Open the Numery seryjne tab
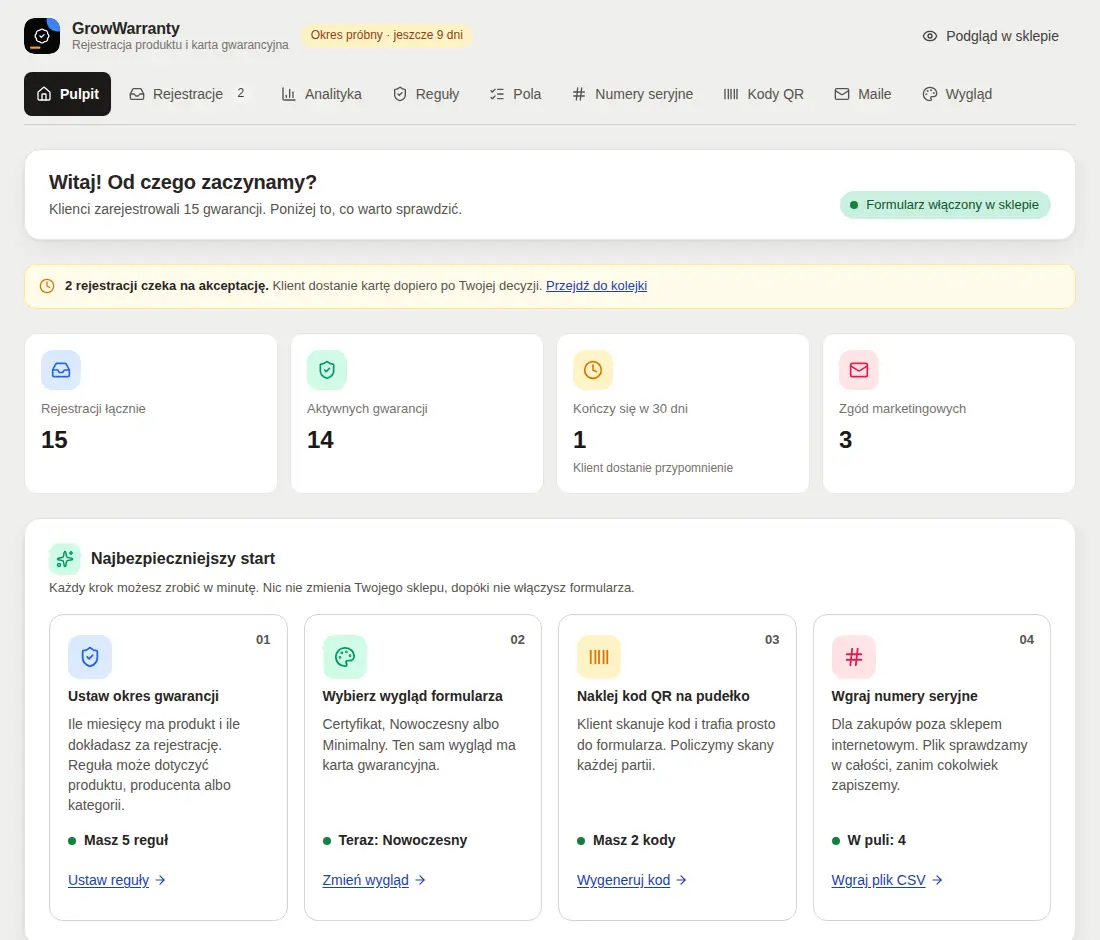The height and width of the screenshot is (940, 1100). [633, 94]
